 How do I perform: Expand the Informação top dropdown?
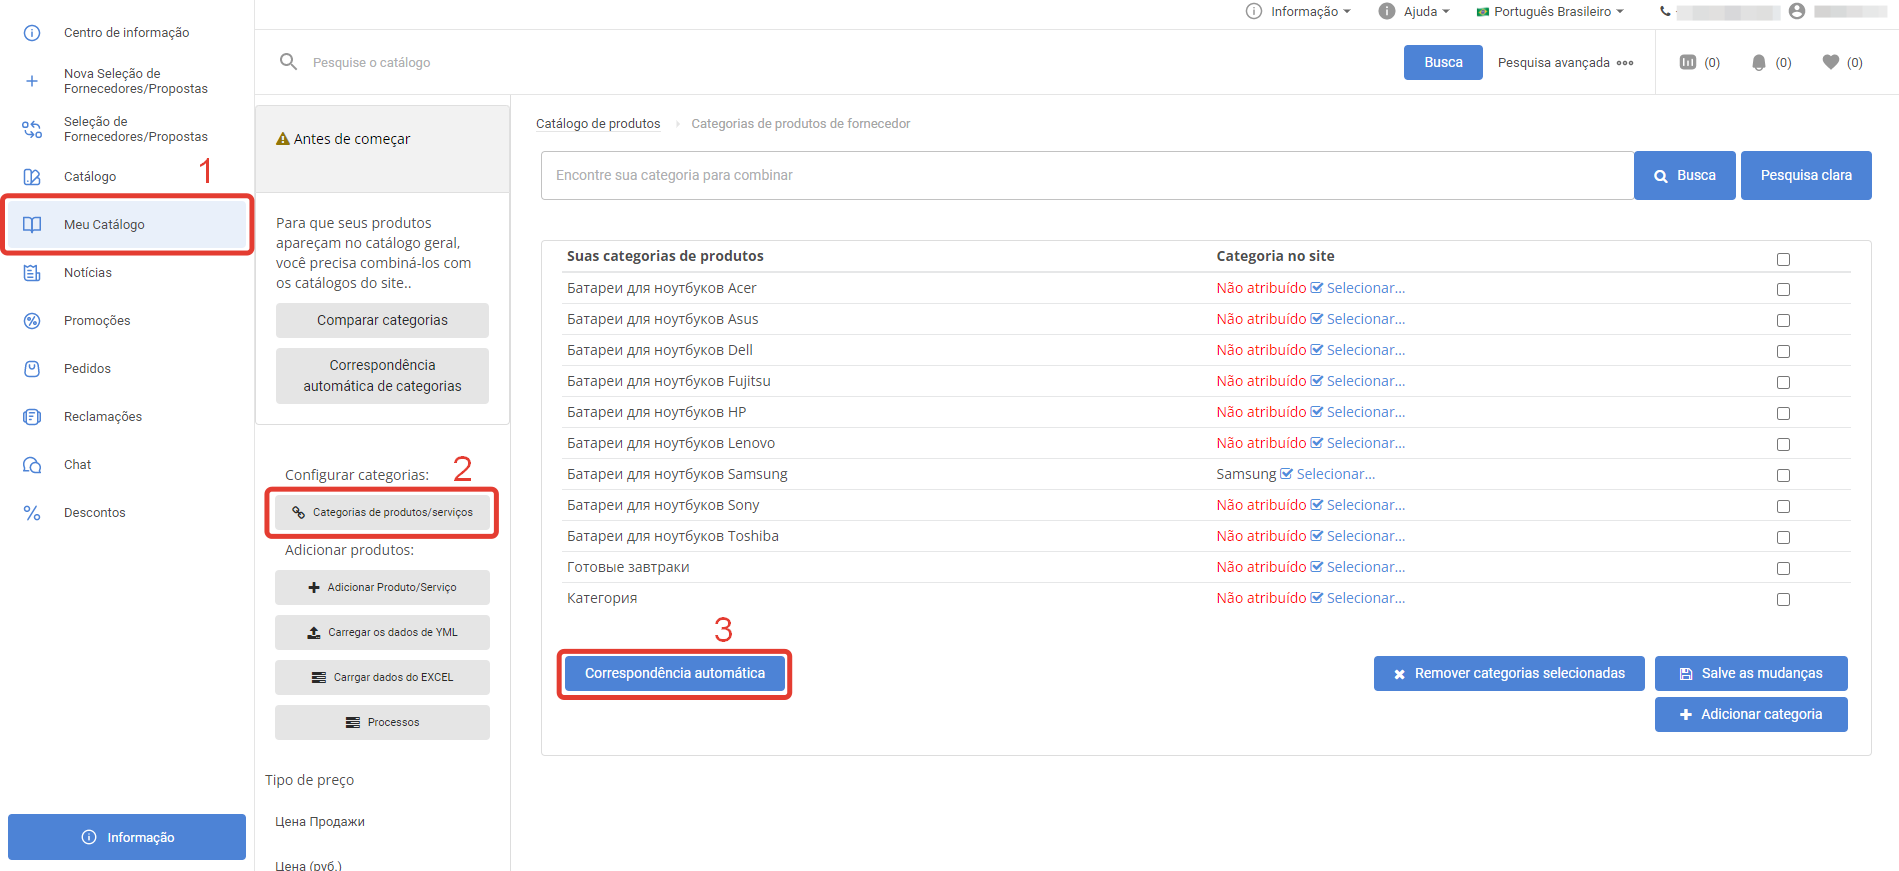[x=1298, y=11]
